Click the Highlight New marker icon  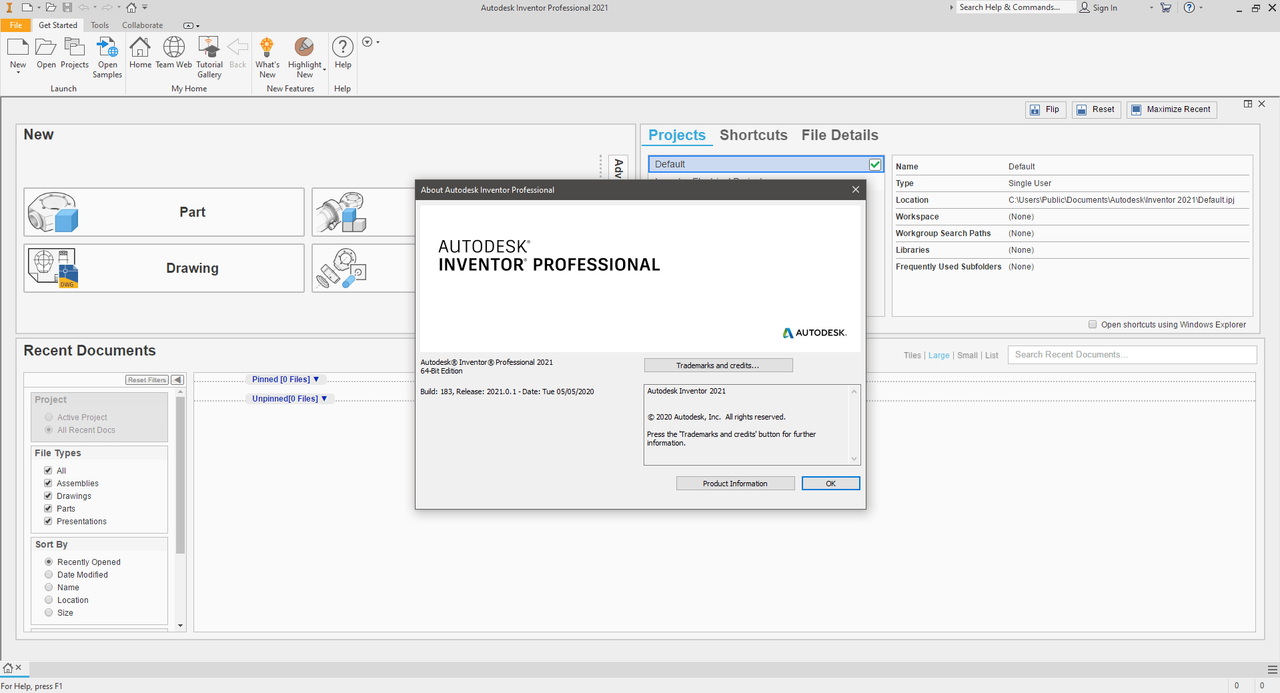tap(305, 47)
